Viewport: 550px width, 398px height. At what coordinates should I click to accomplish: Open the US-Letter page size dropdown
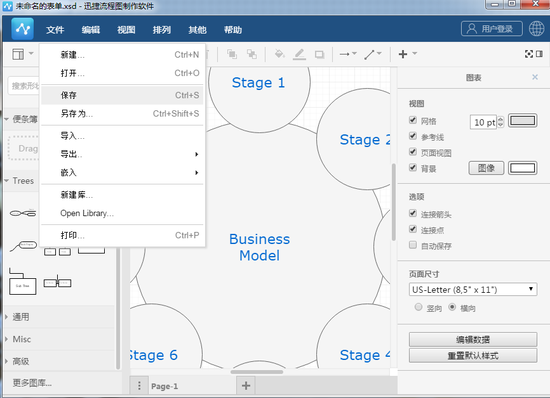click(473, 290)
